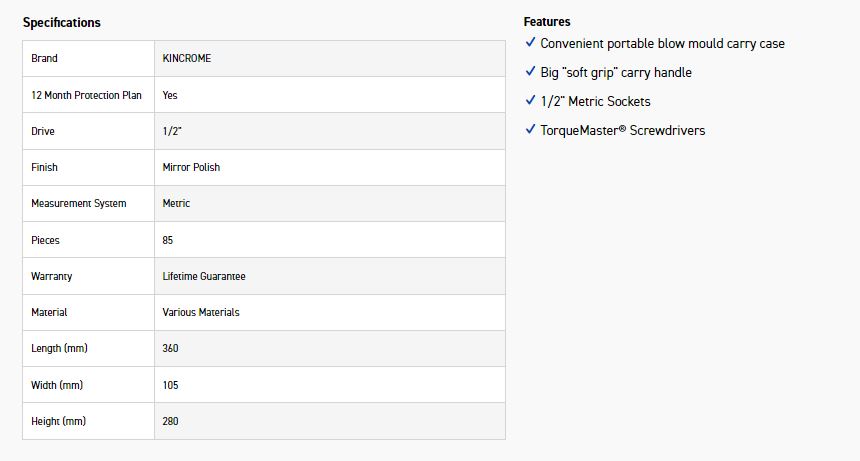Click the checkmark beside 1/2" Metric Sockets
The image size is (860, 461).
(530, 101)
